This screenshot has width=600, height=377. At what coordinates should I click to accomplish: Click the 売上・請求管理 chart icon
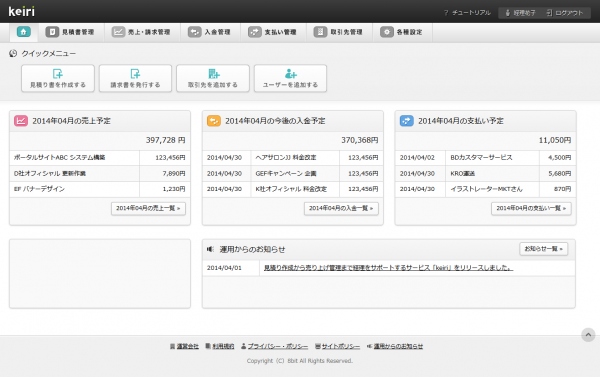pos(118,32)
